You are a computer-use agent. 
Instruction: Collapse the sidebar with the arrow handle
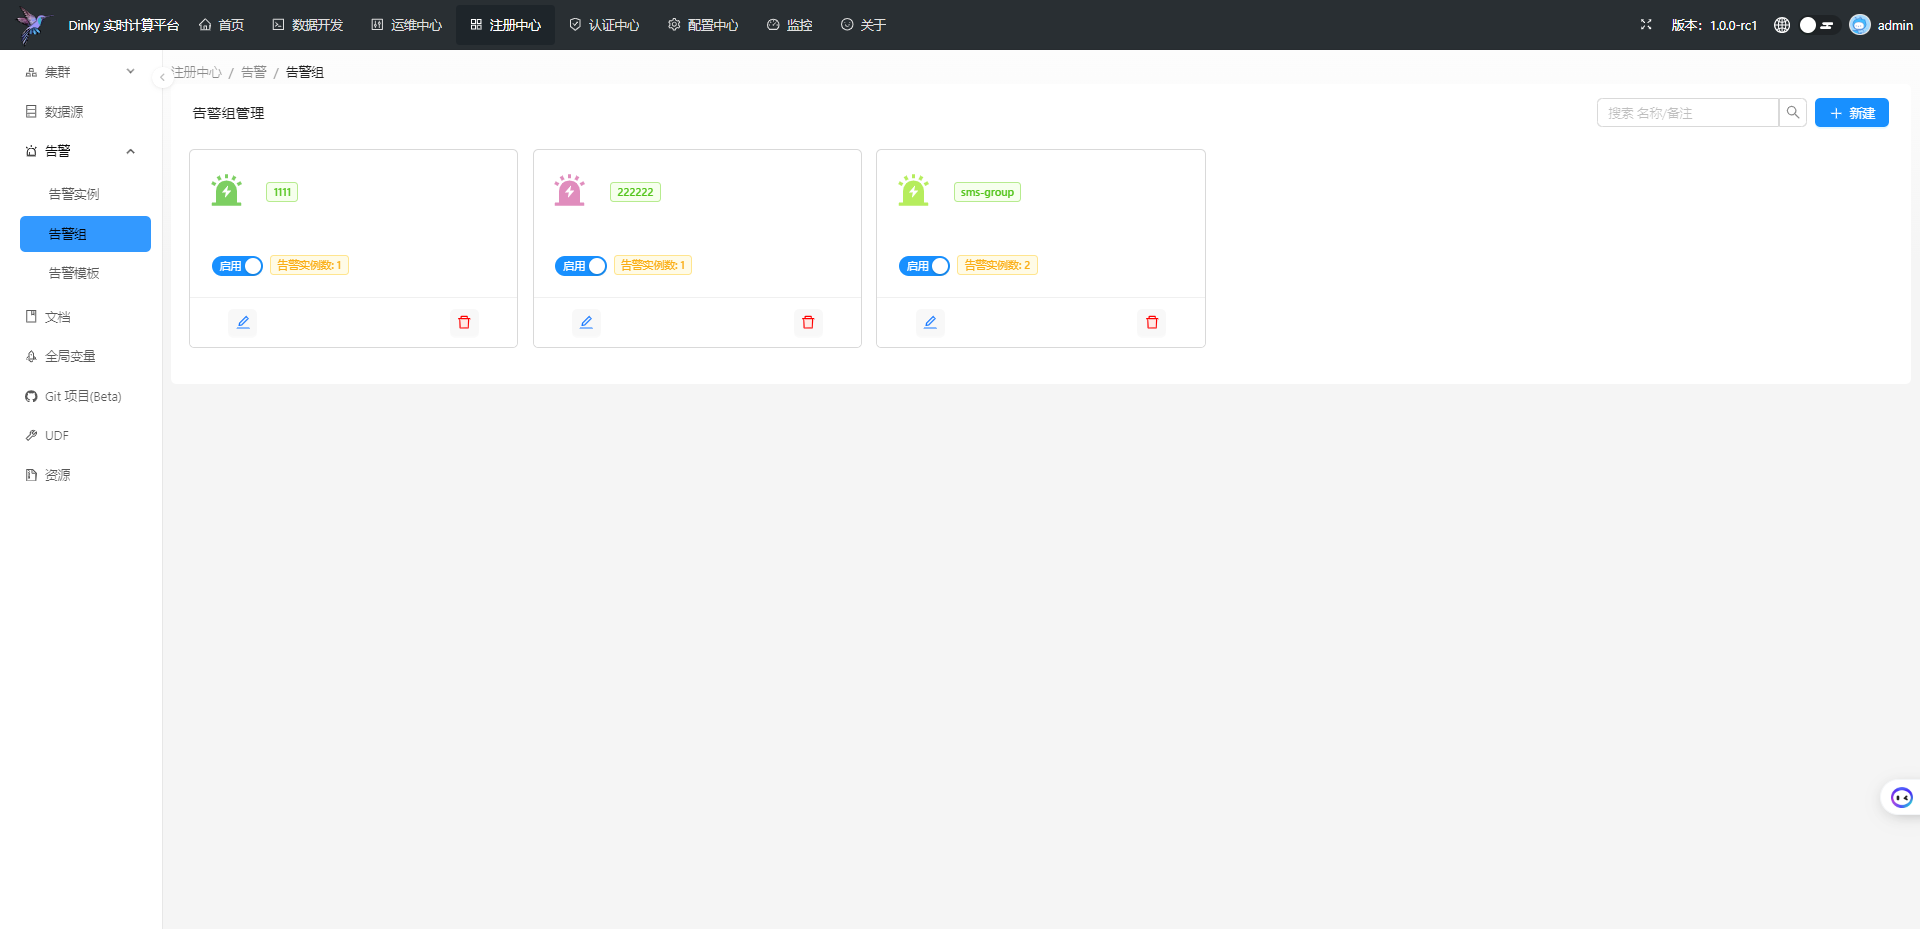pos(162,77)
